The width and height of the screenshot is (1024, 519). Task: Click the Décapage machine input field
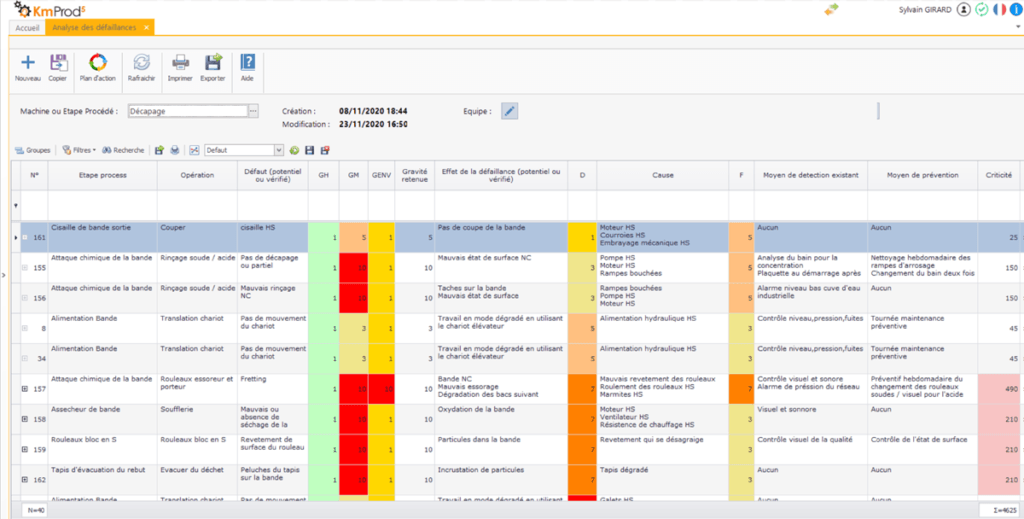click(188, 111)
